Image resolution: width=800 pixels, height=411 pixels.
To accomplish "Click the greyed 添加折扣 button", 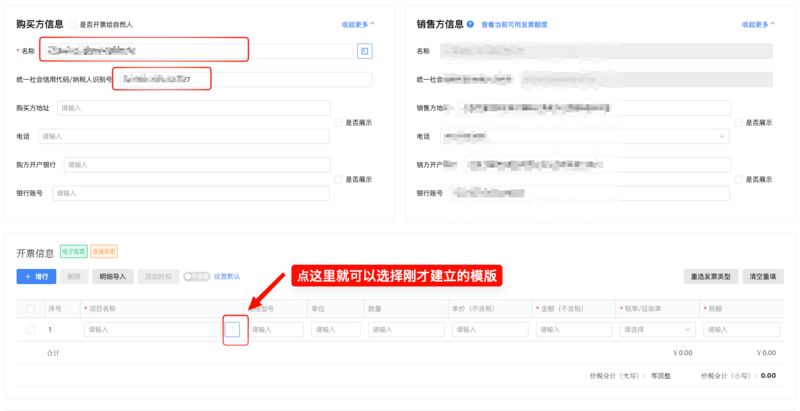I will (158, 276).
